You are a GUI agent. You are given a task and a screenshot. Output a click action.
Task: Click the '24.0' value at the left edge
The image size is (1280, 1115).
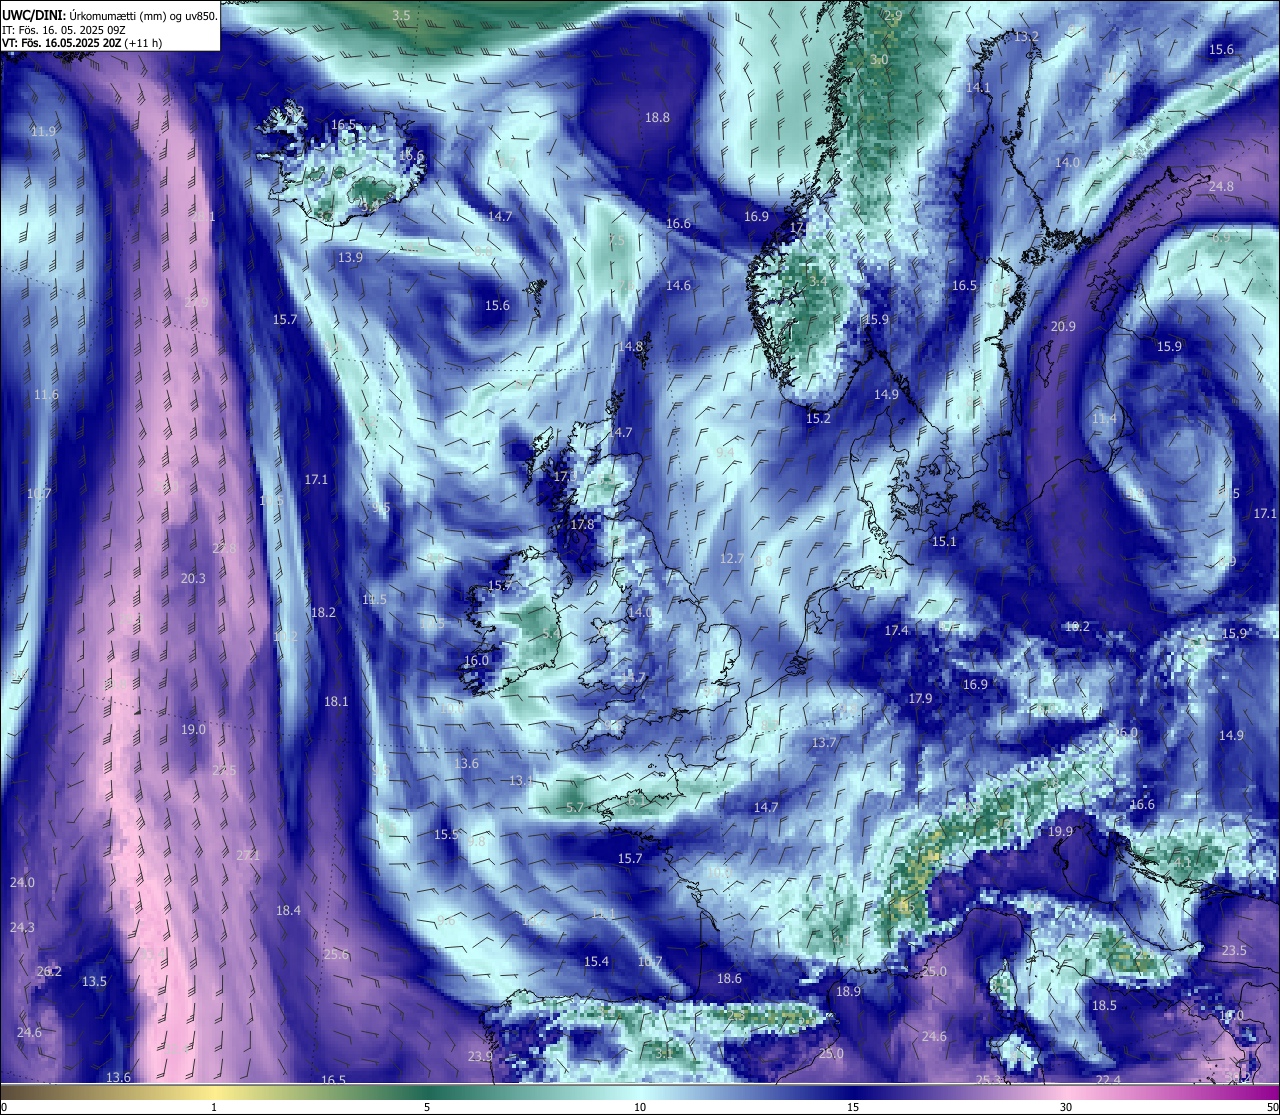tap(22, 882)
